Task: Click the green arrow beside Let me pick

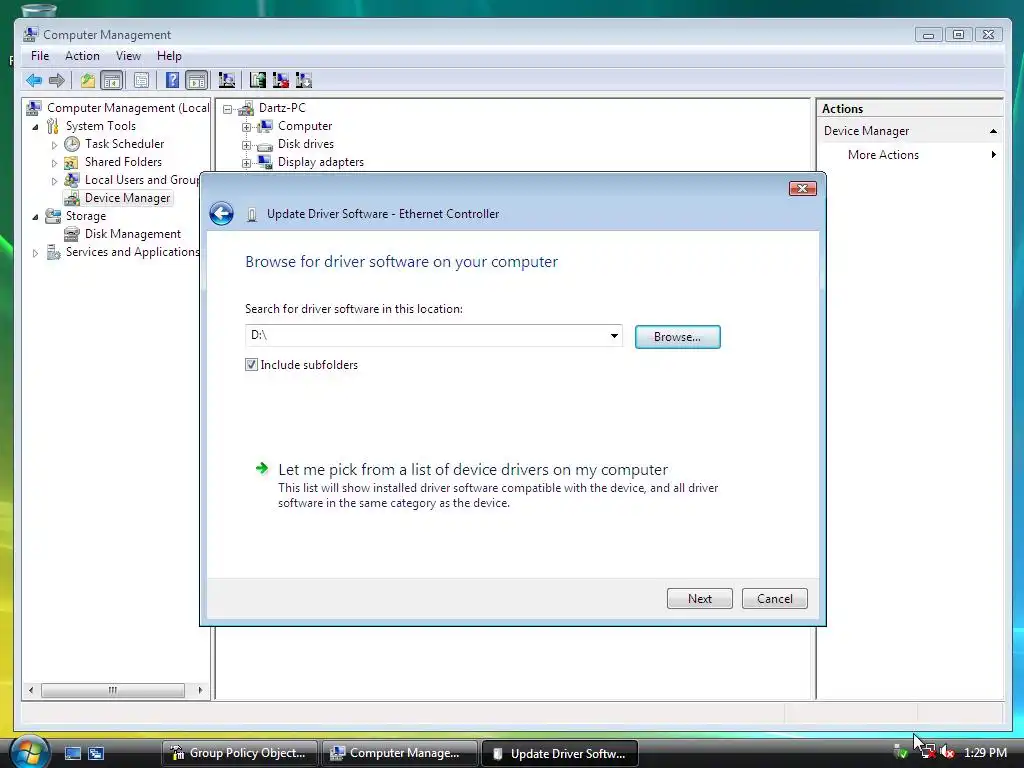Action: click(x=262, y=468)
